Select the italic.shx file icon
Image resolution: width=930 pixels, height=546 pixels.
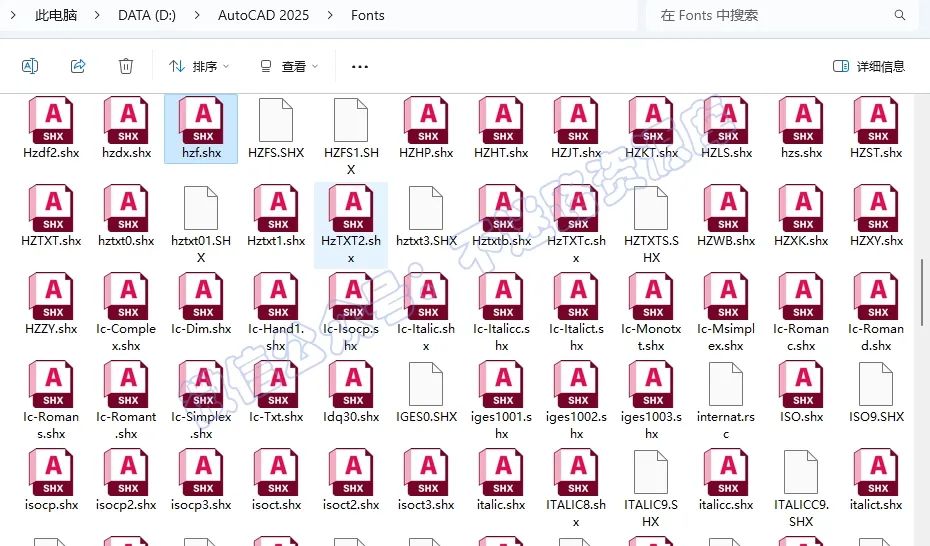pyautogui.click(x=502, y=472)
